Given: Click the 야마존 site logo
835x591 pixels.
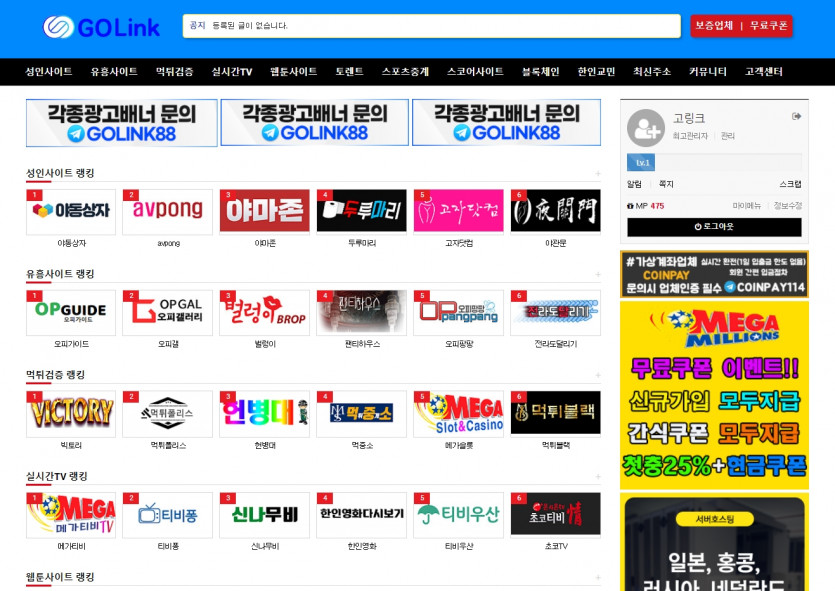Looking at the screenshot, I should coord(264,211).
